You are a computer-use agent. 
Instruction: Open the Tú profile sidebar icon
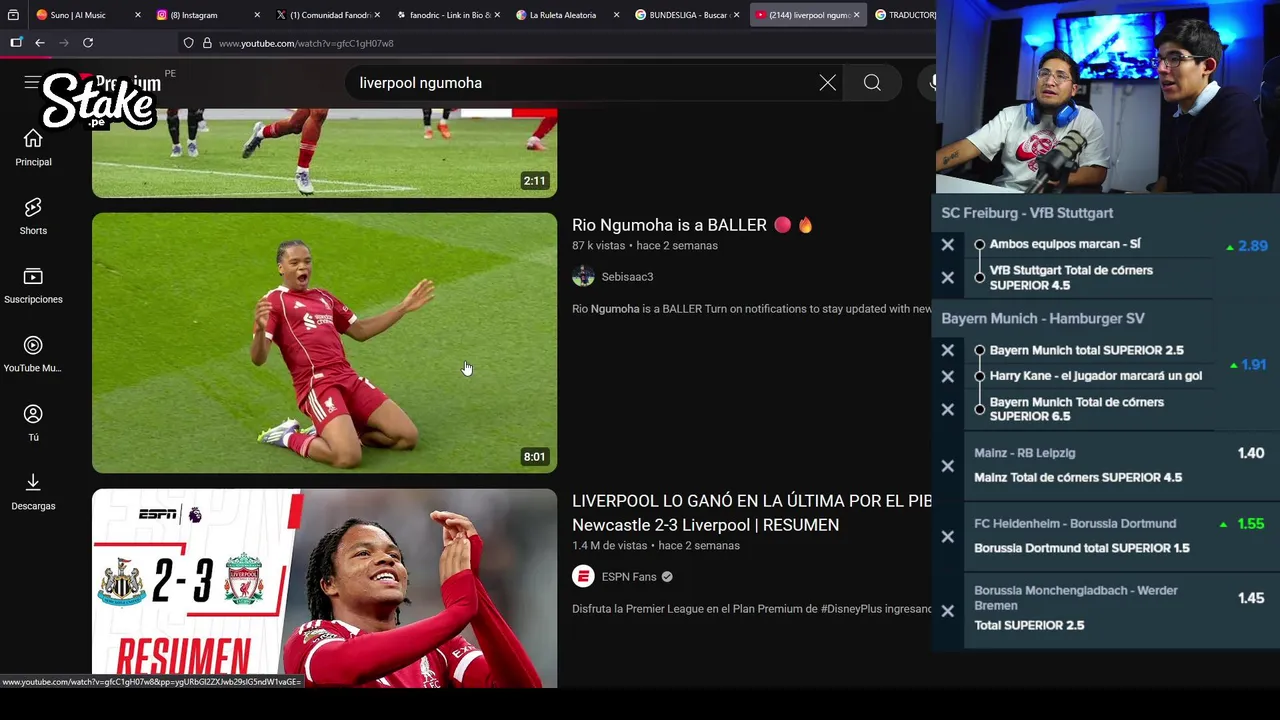coord(33,423)
